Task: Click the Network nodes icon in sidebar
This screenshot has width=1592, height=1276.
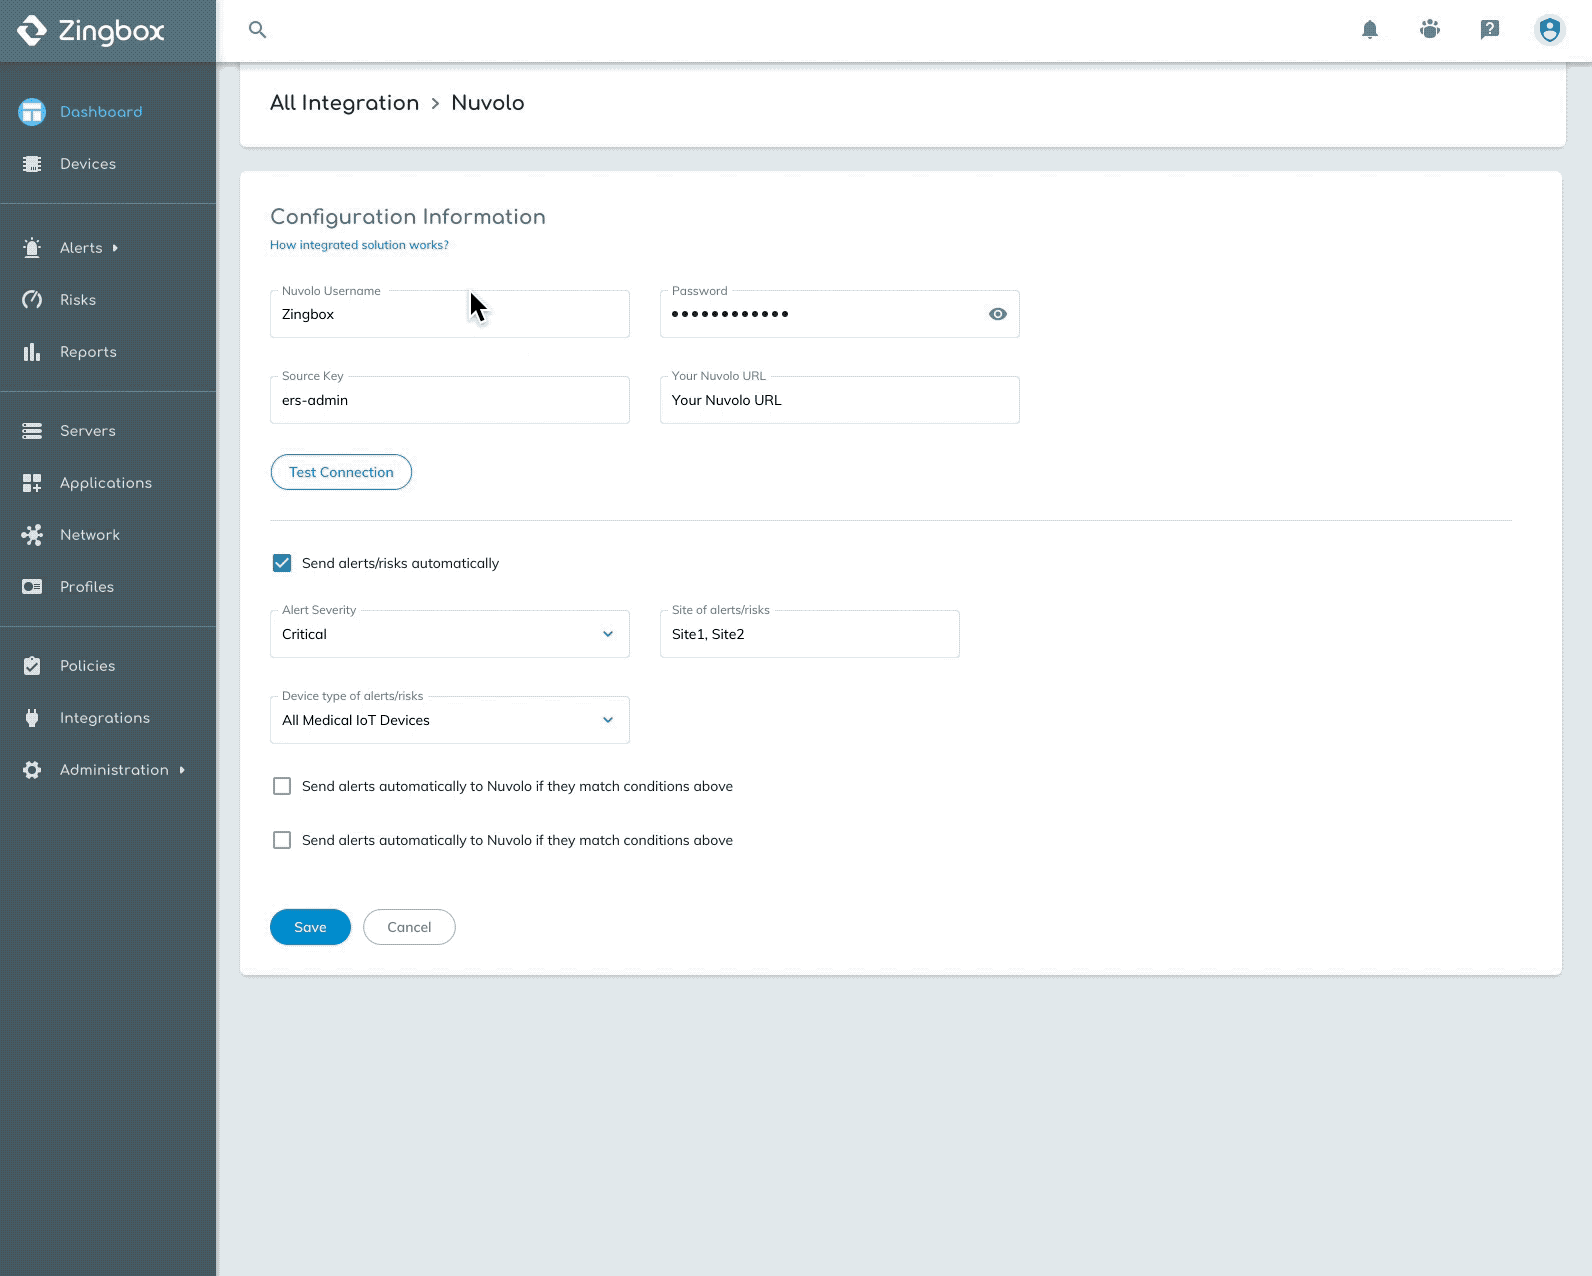Action: coord(32,535)
